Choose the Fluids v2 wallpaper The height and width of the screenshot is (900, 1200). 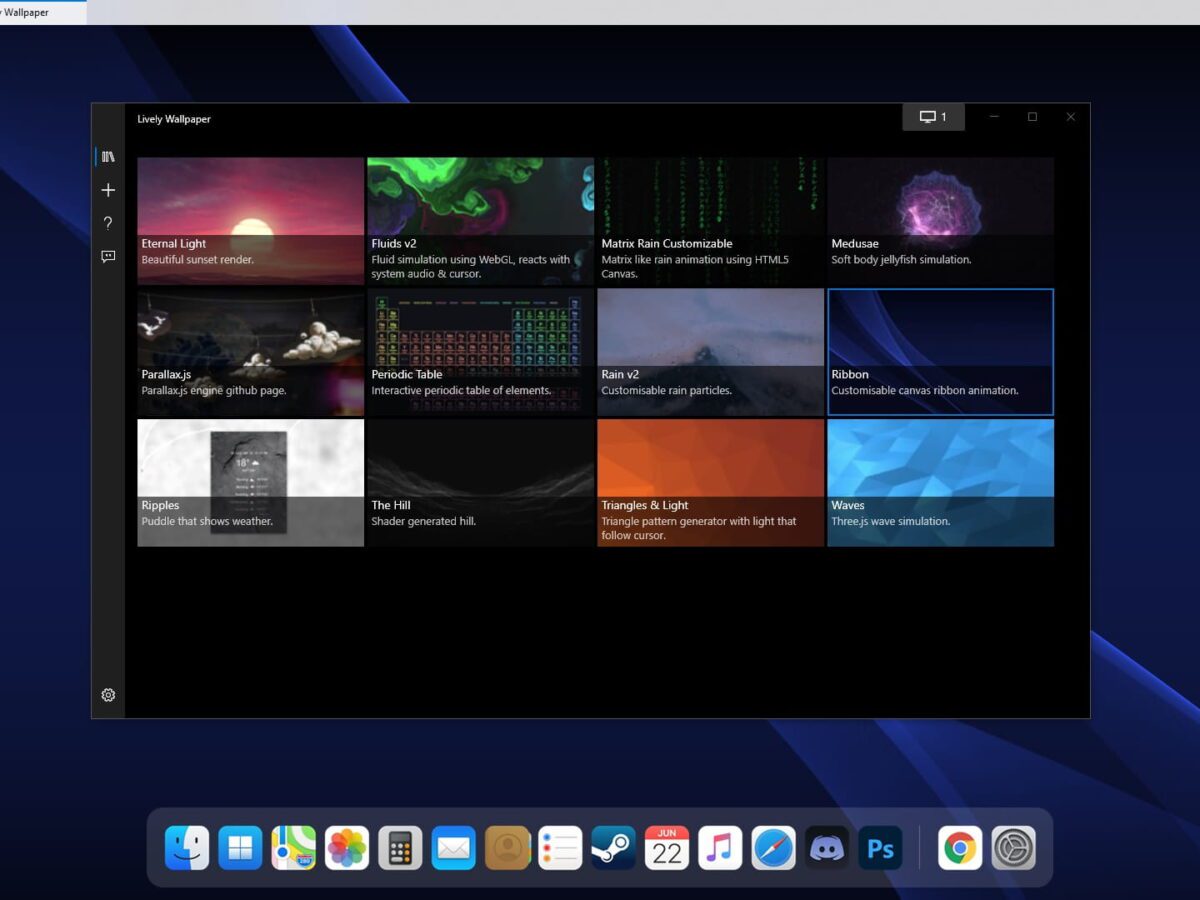pyautogui.click(x=480, y=220)
